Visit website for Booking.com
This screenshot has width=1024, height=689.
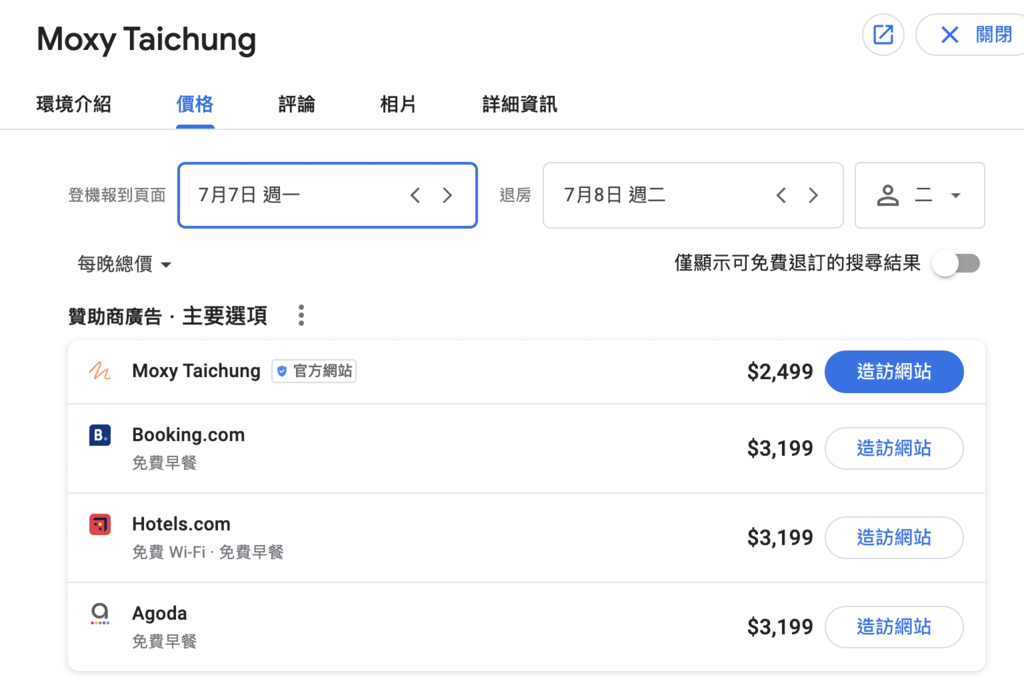pos(894,448)
